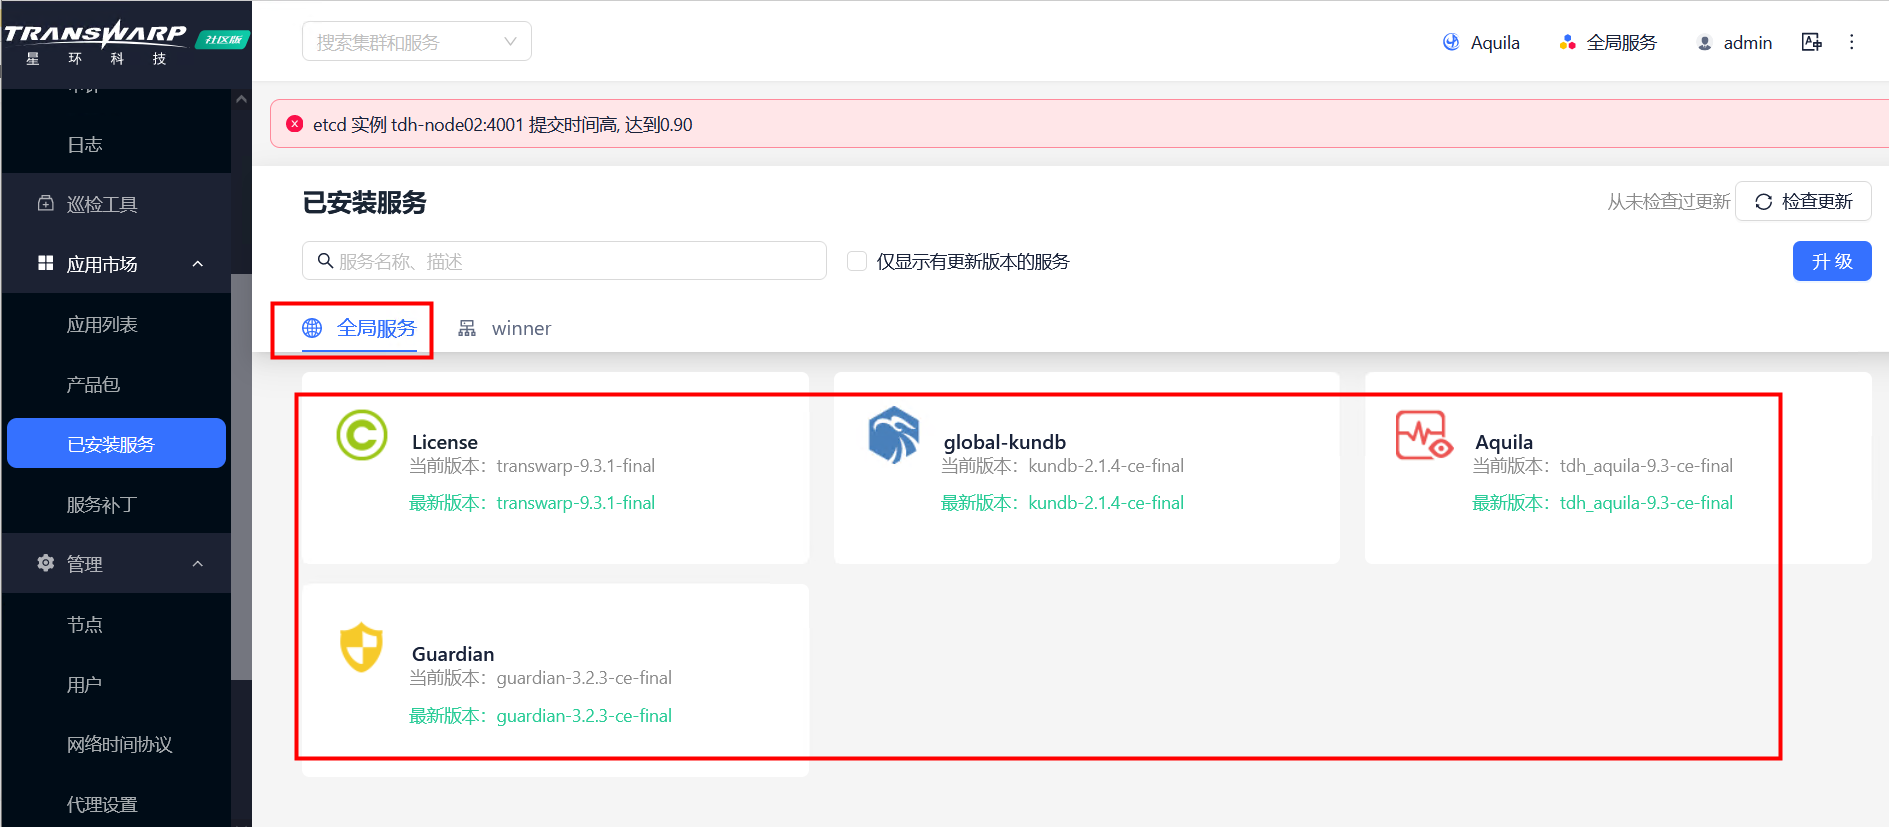
Task: Click the globe icon on 全局服务 tab
Action: click(312, 328)
